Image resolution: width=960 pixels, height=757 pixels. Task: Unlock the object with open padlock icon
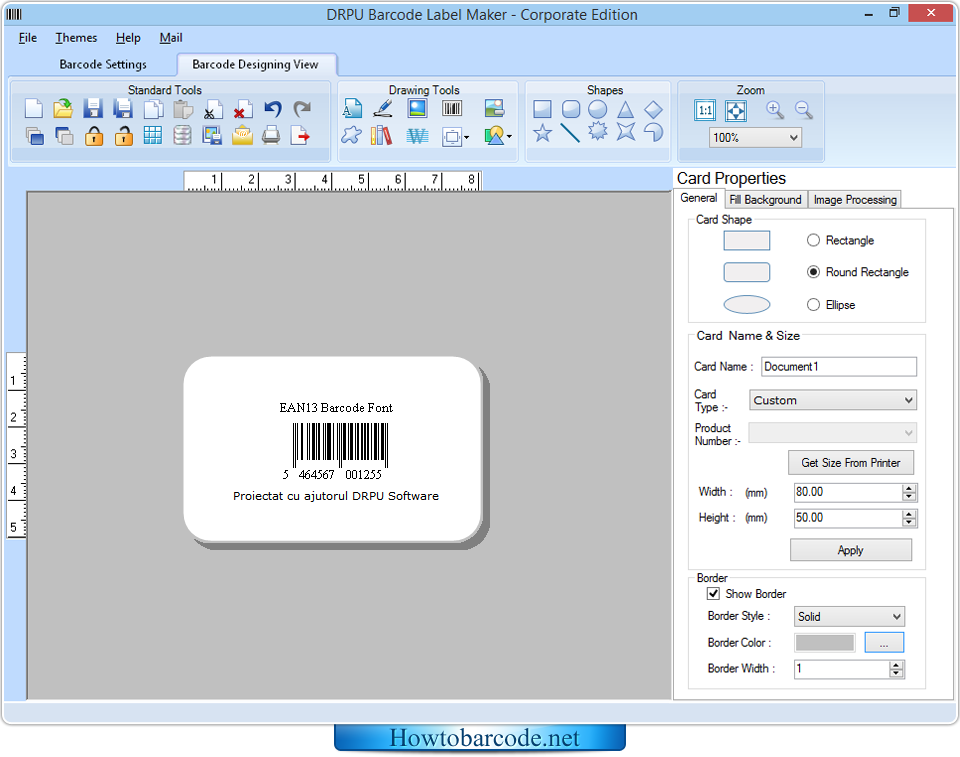coord(124,135)
